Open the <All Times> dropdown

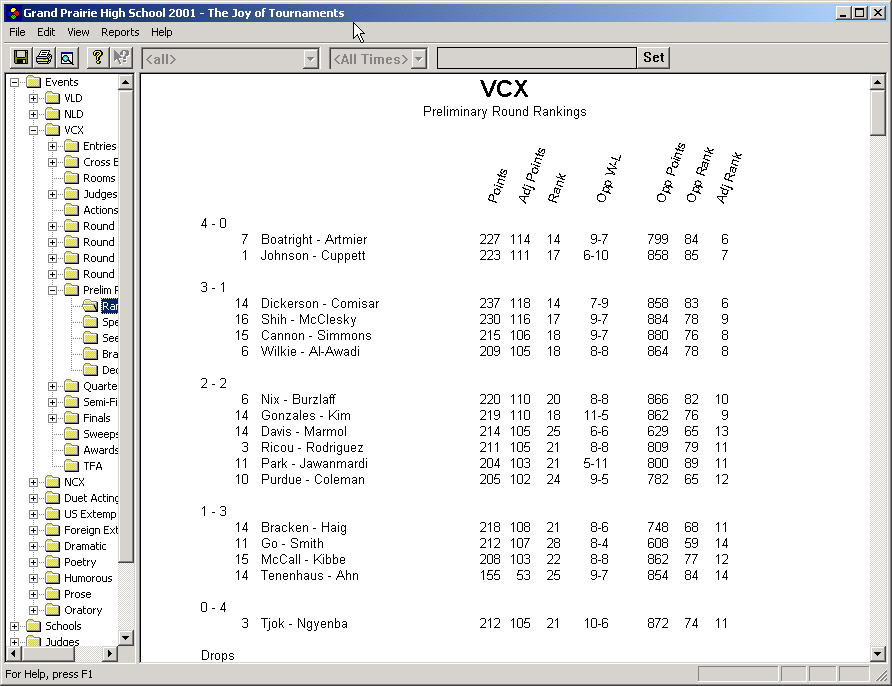[420, 58]
